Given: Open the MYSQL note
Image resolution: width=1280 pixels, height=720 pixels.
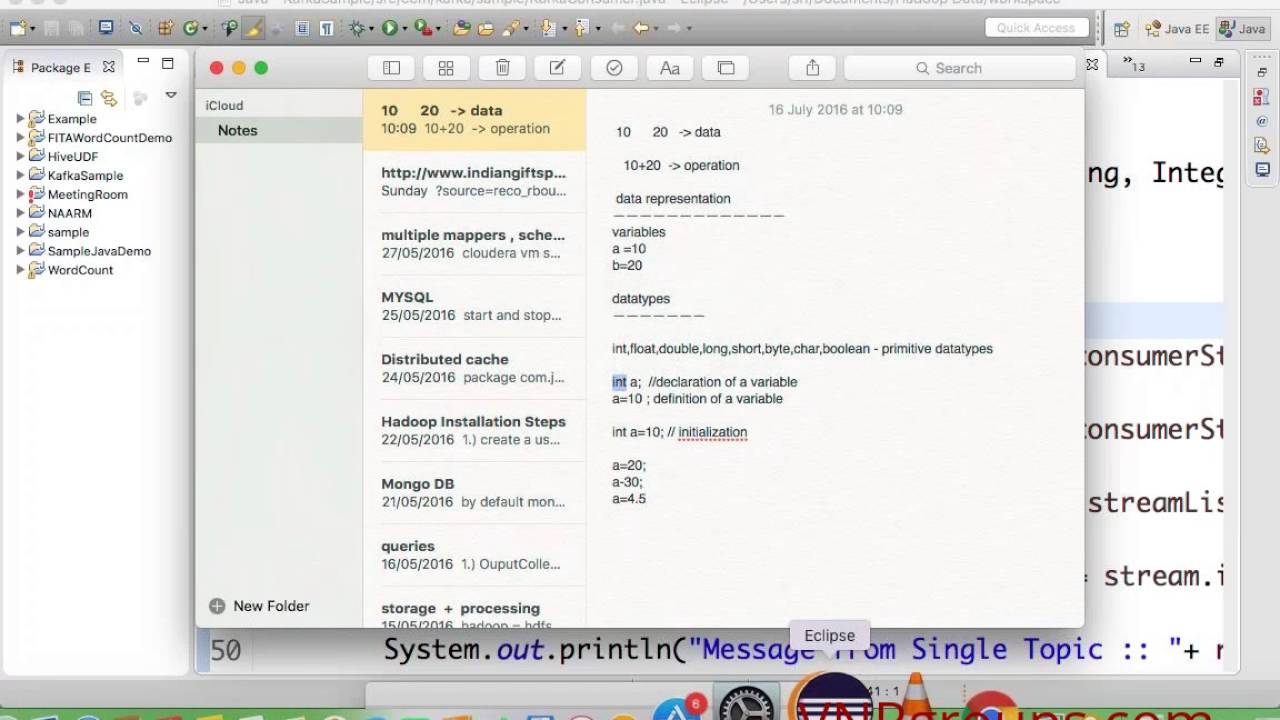Looking at the screenshot, I should pos(474,306).
